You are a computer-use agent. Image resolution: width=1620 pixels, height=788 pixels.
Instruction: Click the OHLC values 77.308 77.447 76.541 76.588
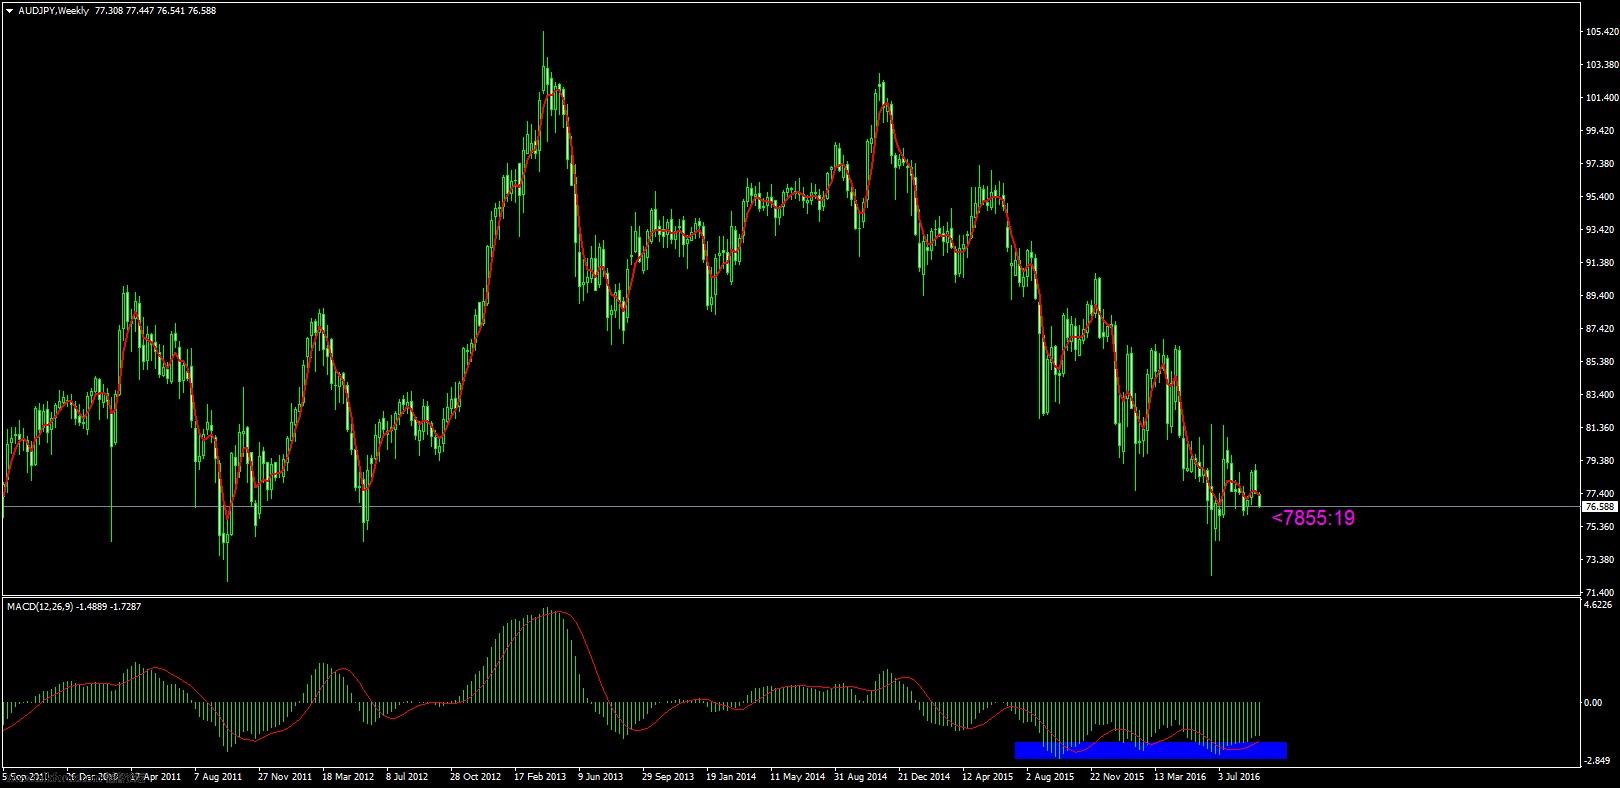[155, 11]
